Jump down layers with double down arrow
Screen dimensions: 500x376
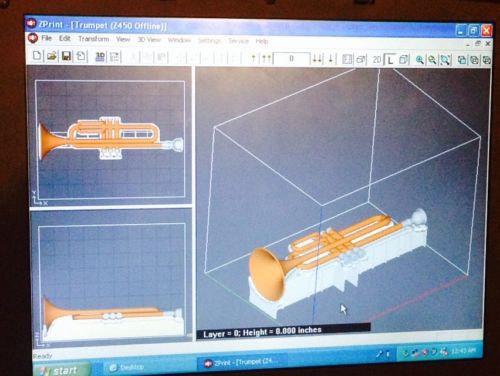[317, 59]
